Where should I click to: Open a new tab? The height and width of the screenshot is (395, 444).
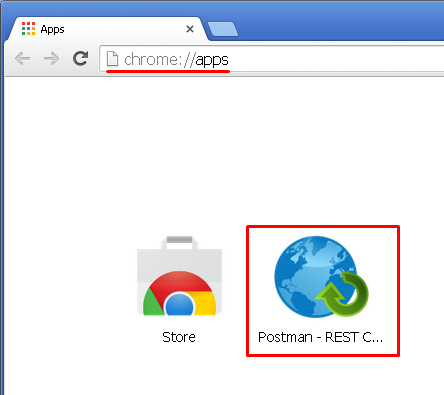click(x=223, y=29)
